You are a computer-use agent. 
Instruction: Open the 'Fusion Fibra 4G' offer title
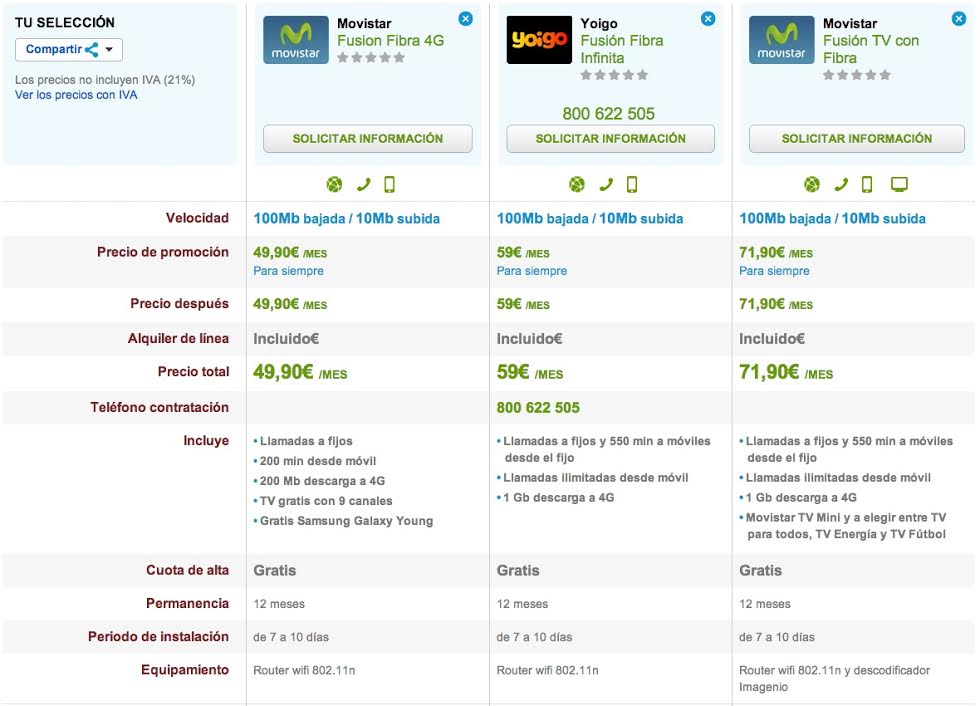pyautogui.click(x=391, y=41)
